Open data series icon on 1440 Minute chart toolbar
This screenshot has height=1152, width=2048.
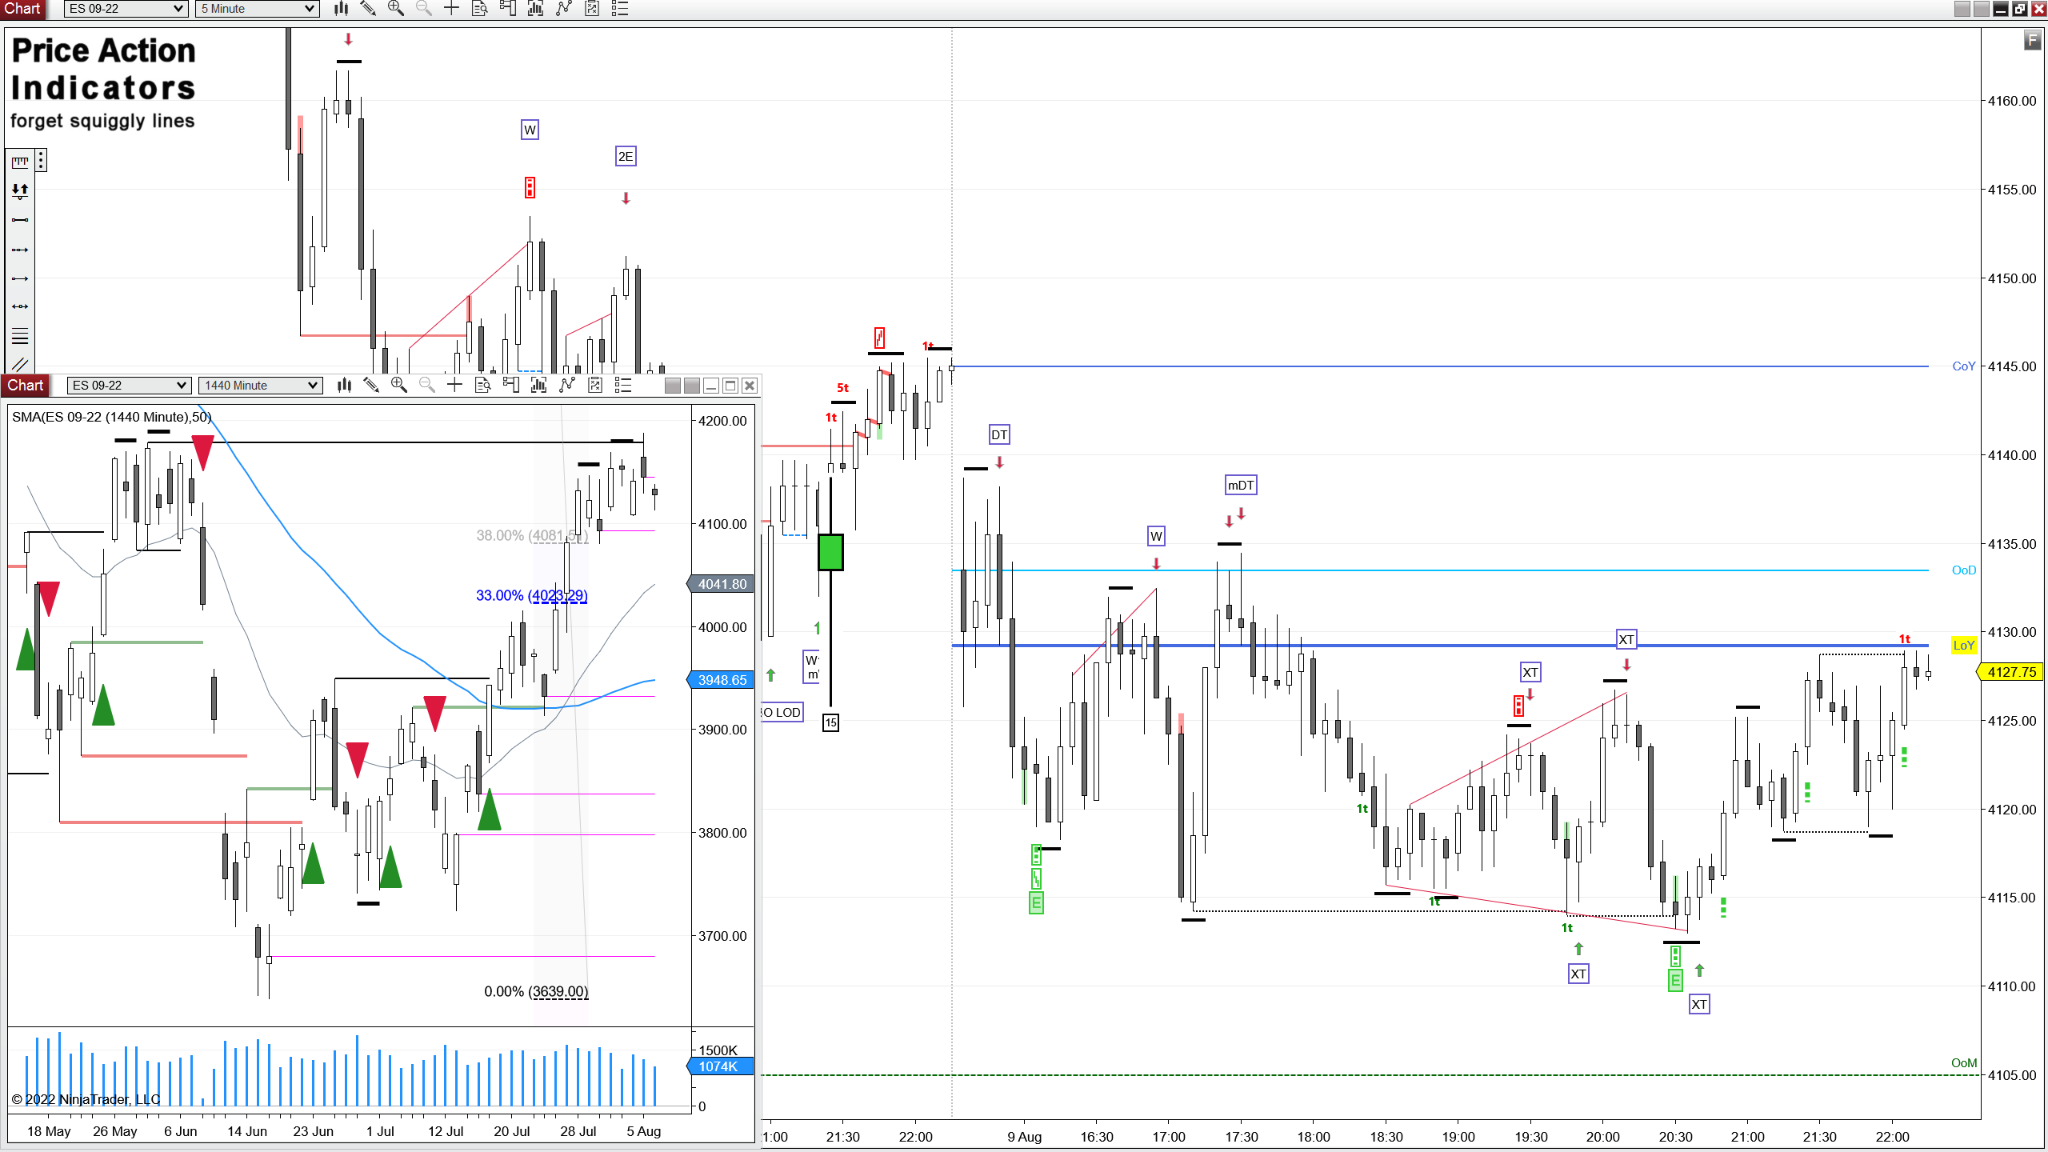539,385
